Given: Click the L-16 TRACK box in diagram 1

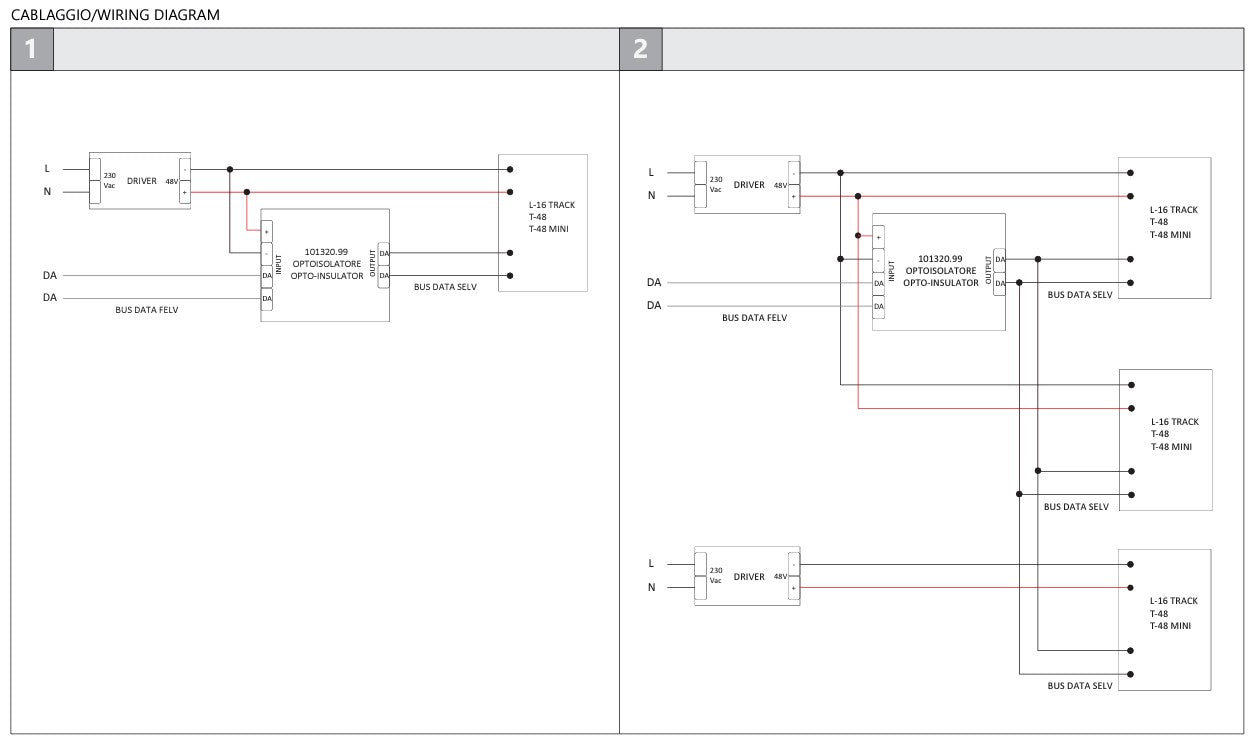Looking at the screenshot, I should point(543,222).
